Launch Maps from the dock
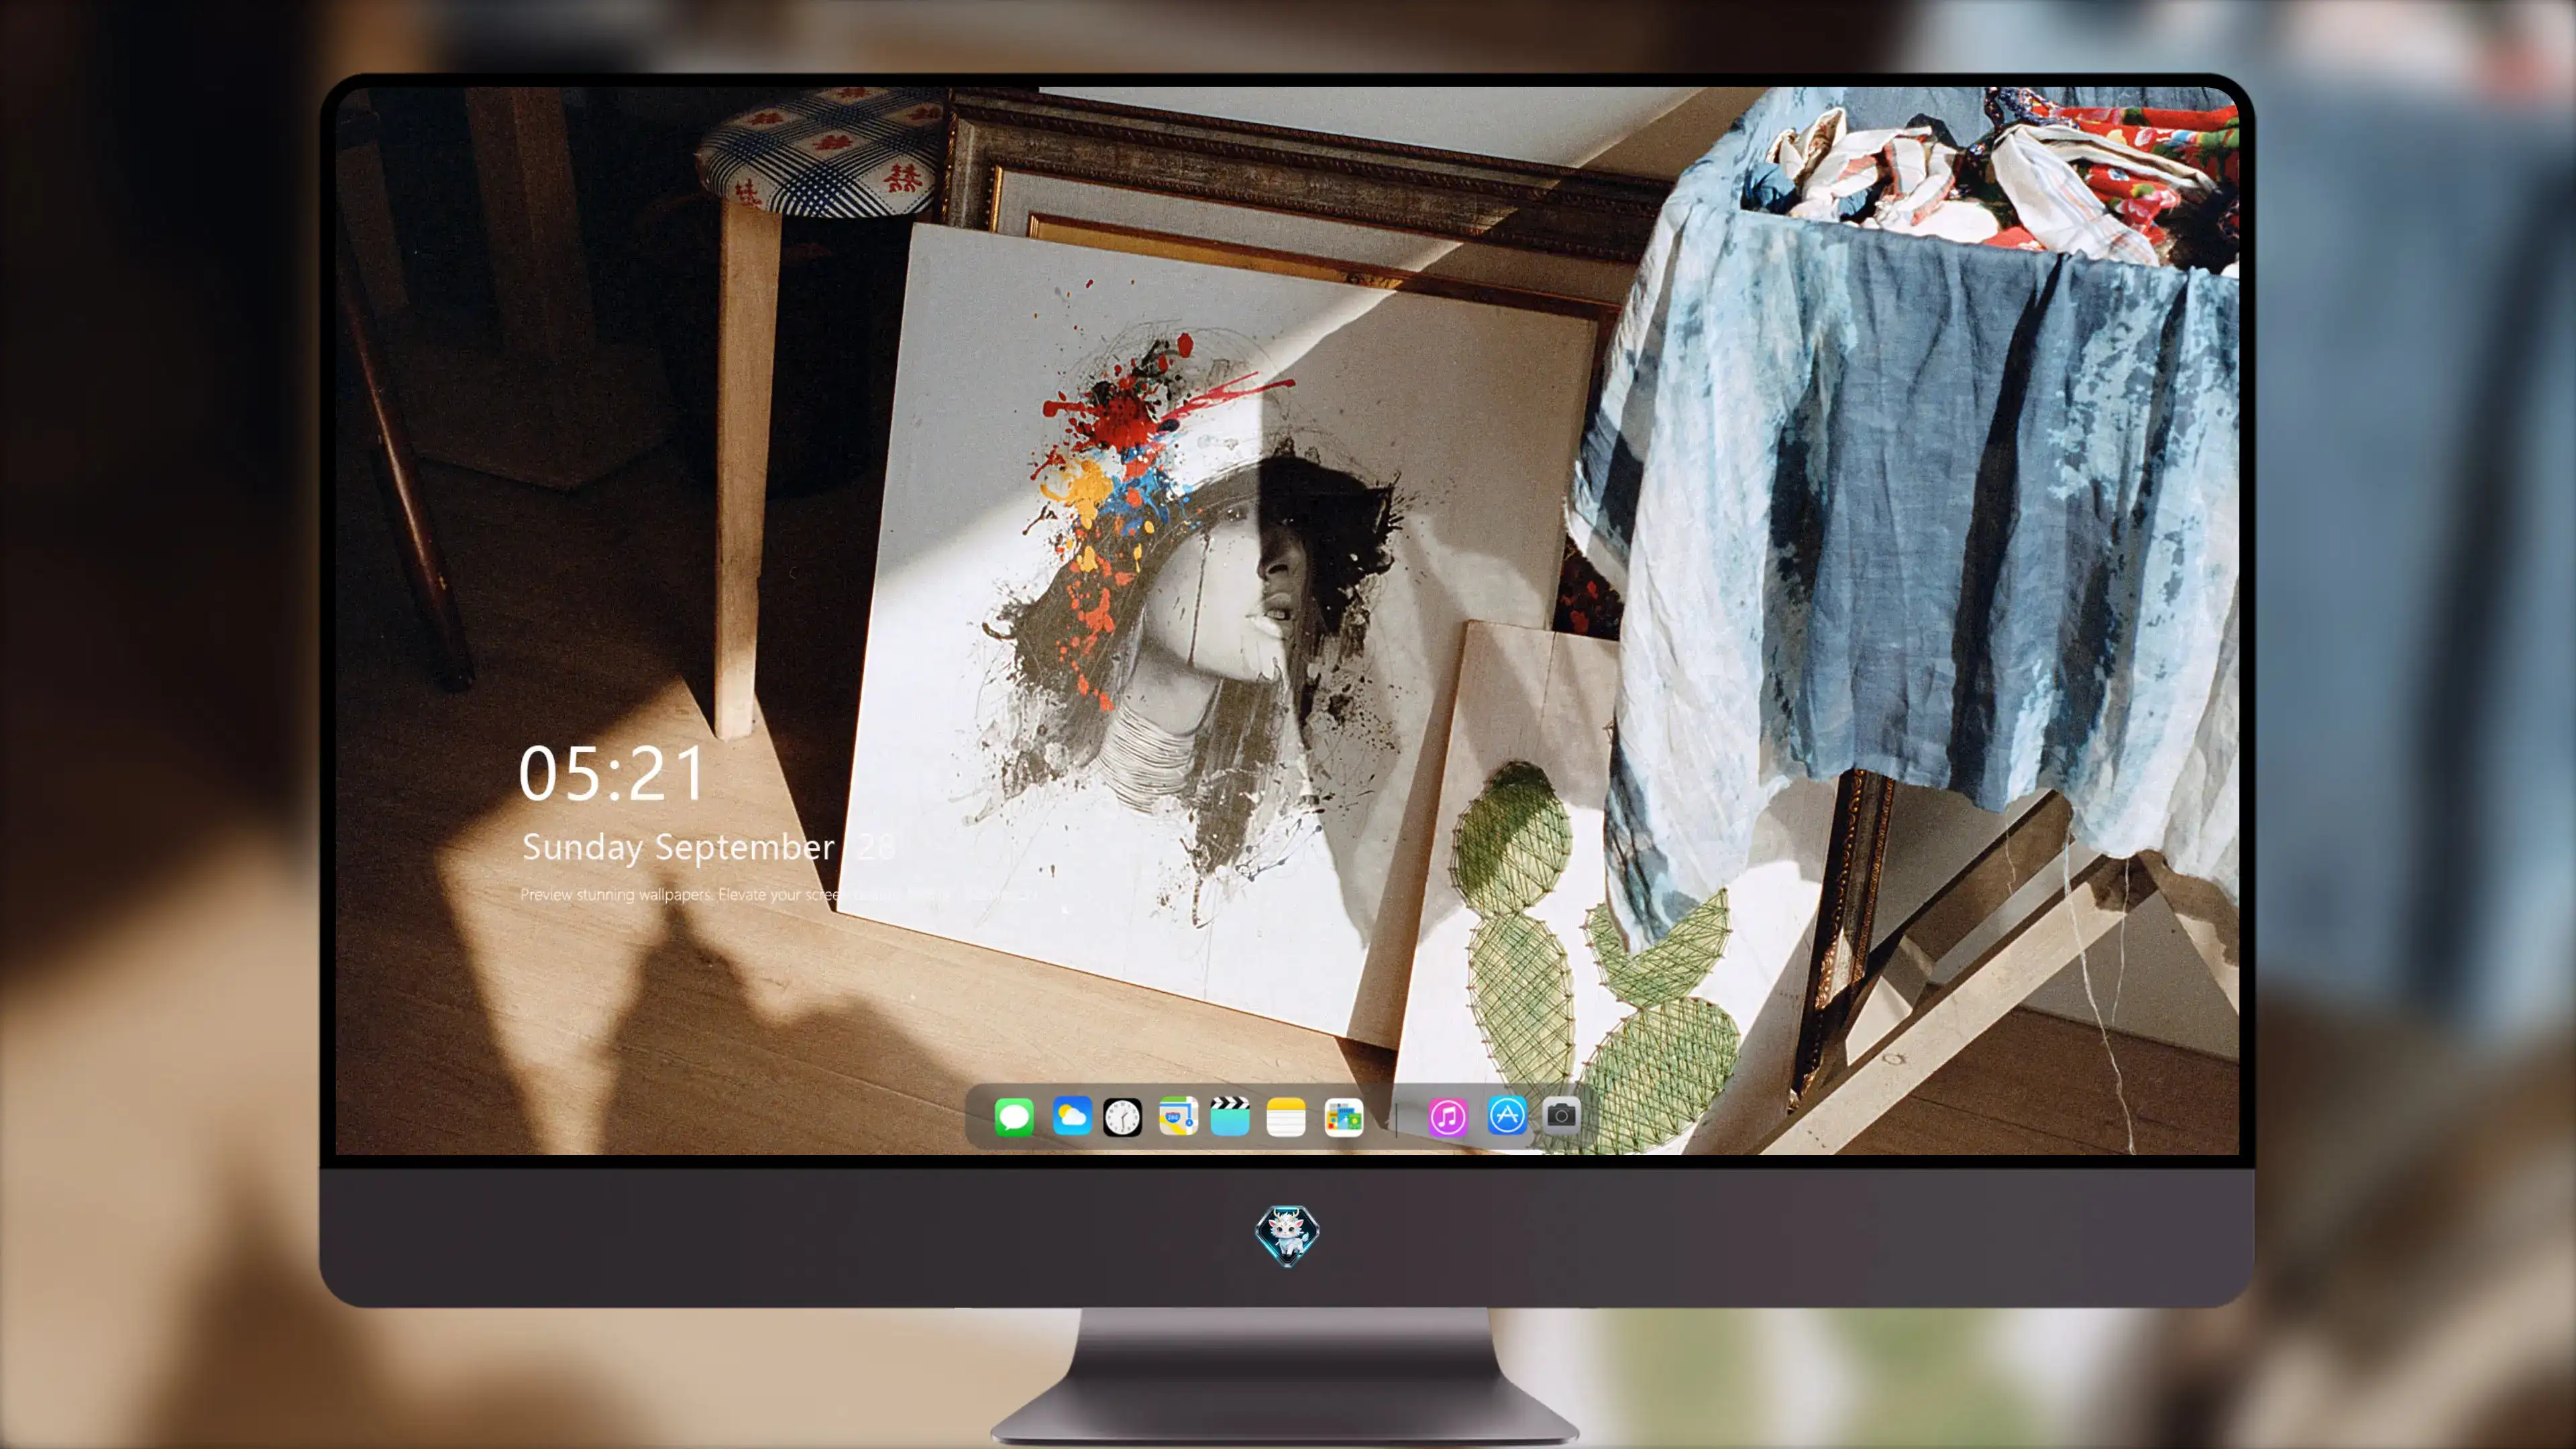 pyautogui.click(x=1178, y=1116)
